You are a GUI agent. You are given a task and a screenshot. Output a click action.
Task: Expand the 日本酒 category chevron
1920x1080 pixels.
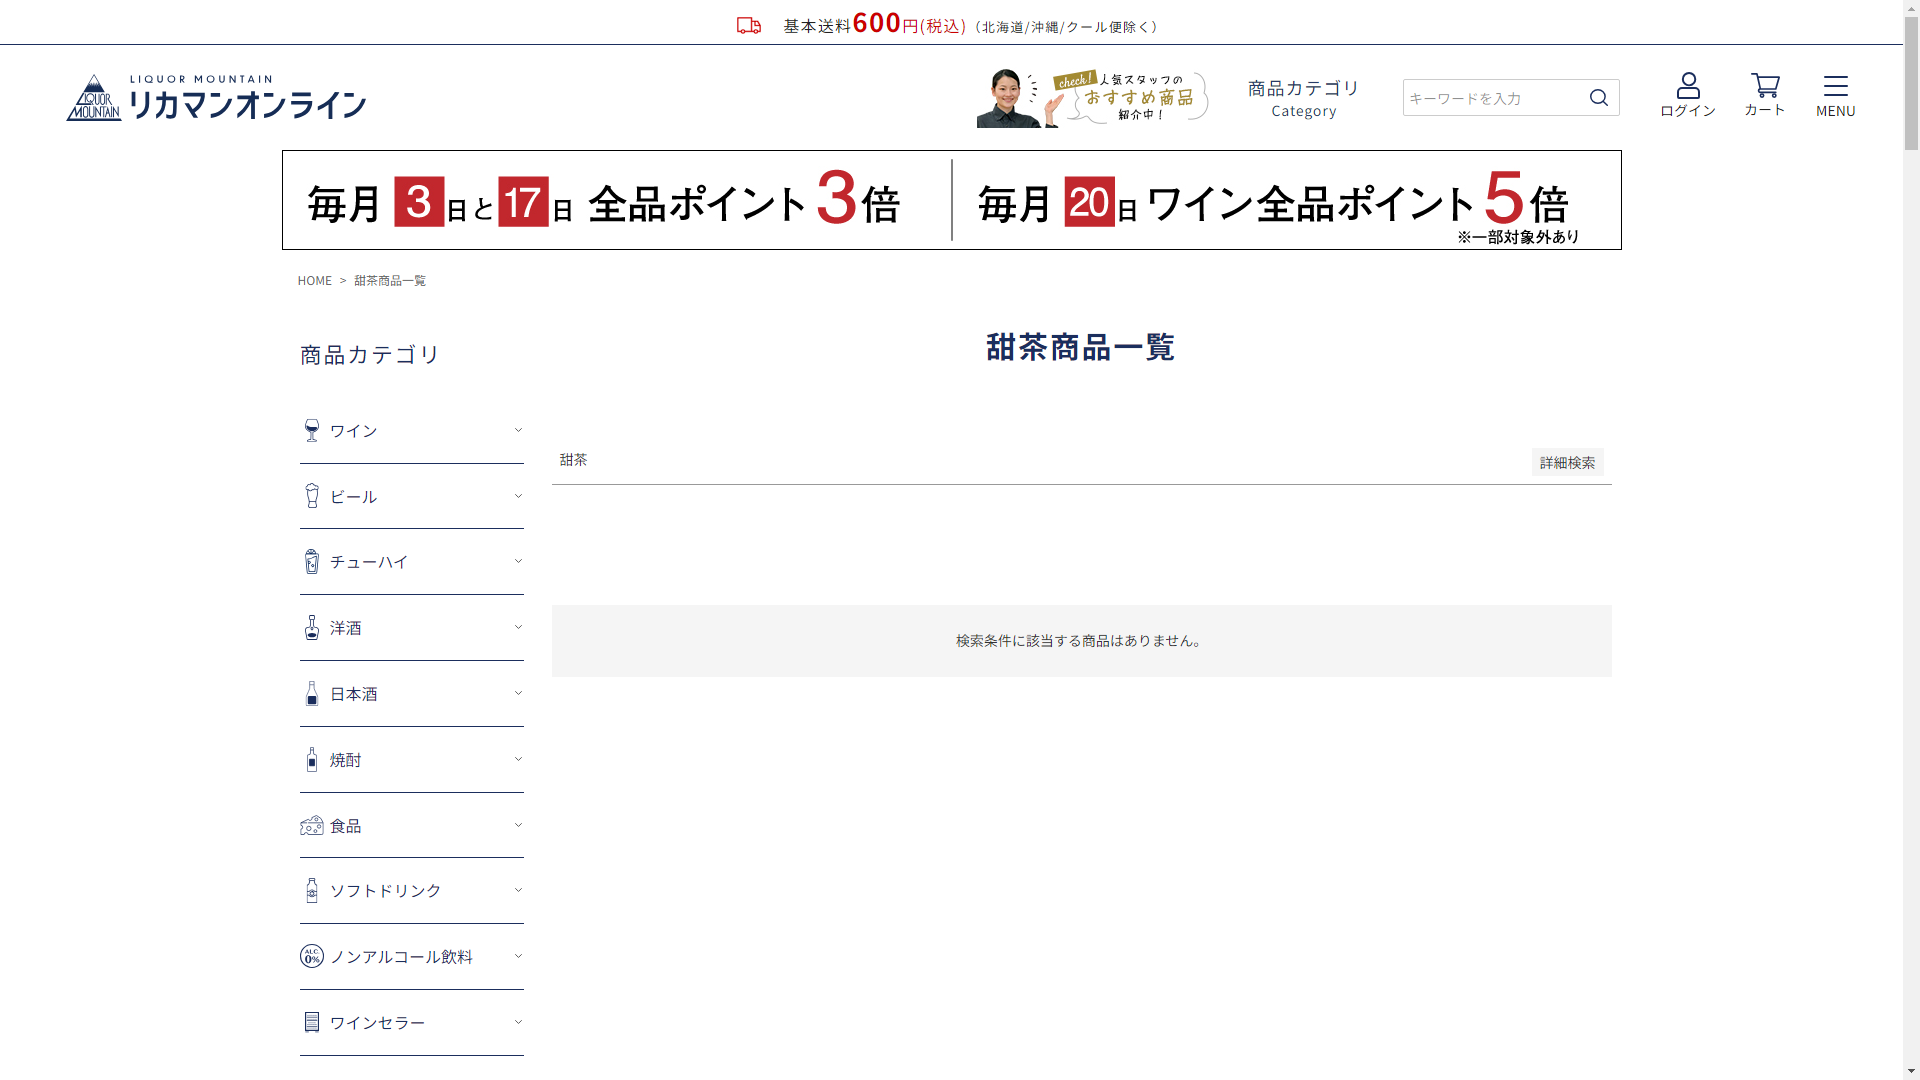pos(518,693)
